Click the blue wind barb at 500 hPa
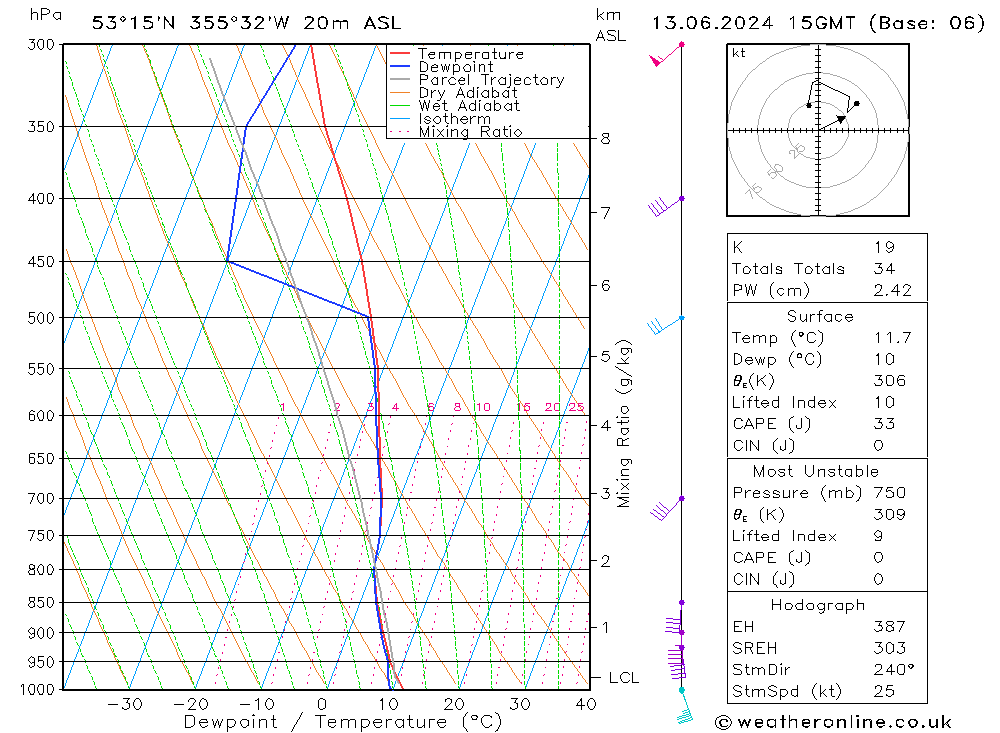This screenshot has height=733, width=1000. pos(666,325)
